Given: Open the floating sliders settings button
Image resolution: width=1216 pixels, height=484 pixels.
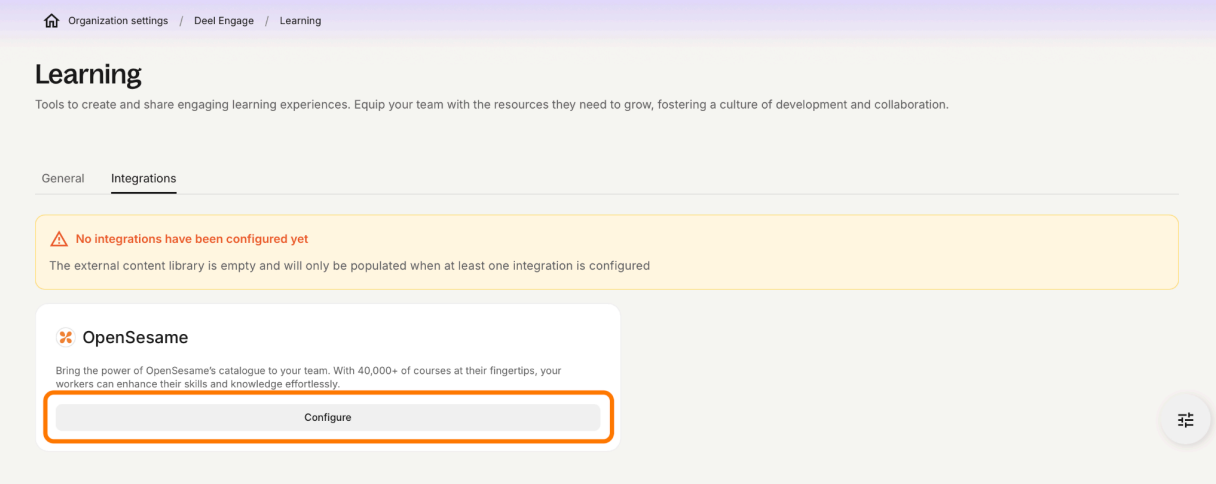Looking at the screenshot, I should (x=1185, y=420).
